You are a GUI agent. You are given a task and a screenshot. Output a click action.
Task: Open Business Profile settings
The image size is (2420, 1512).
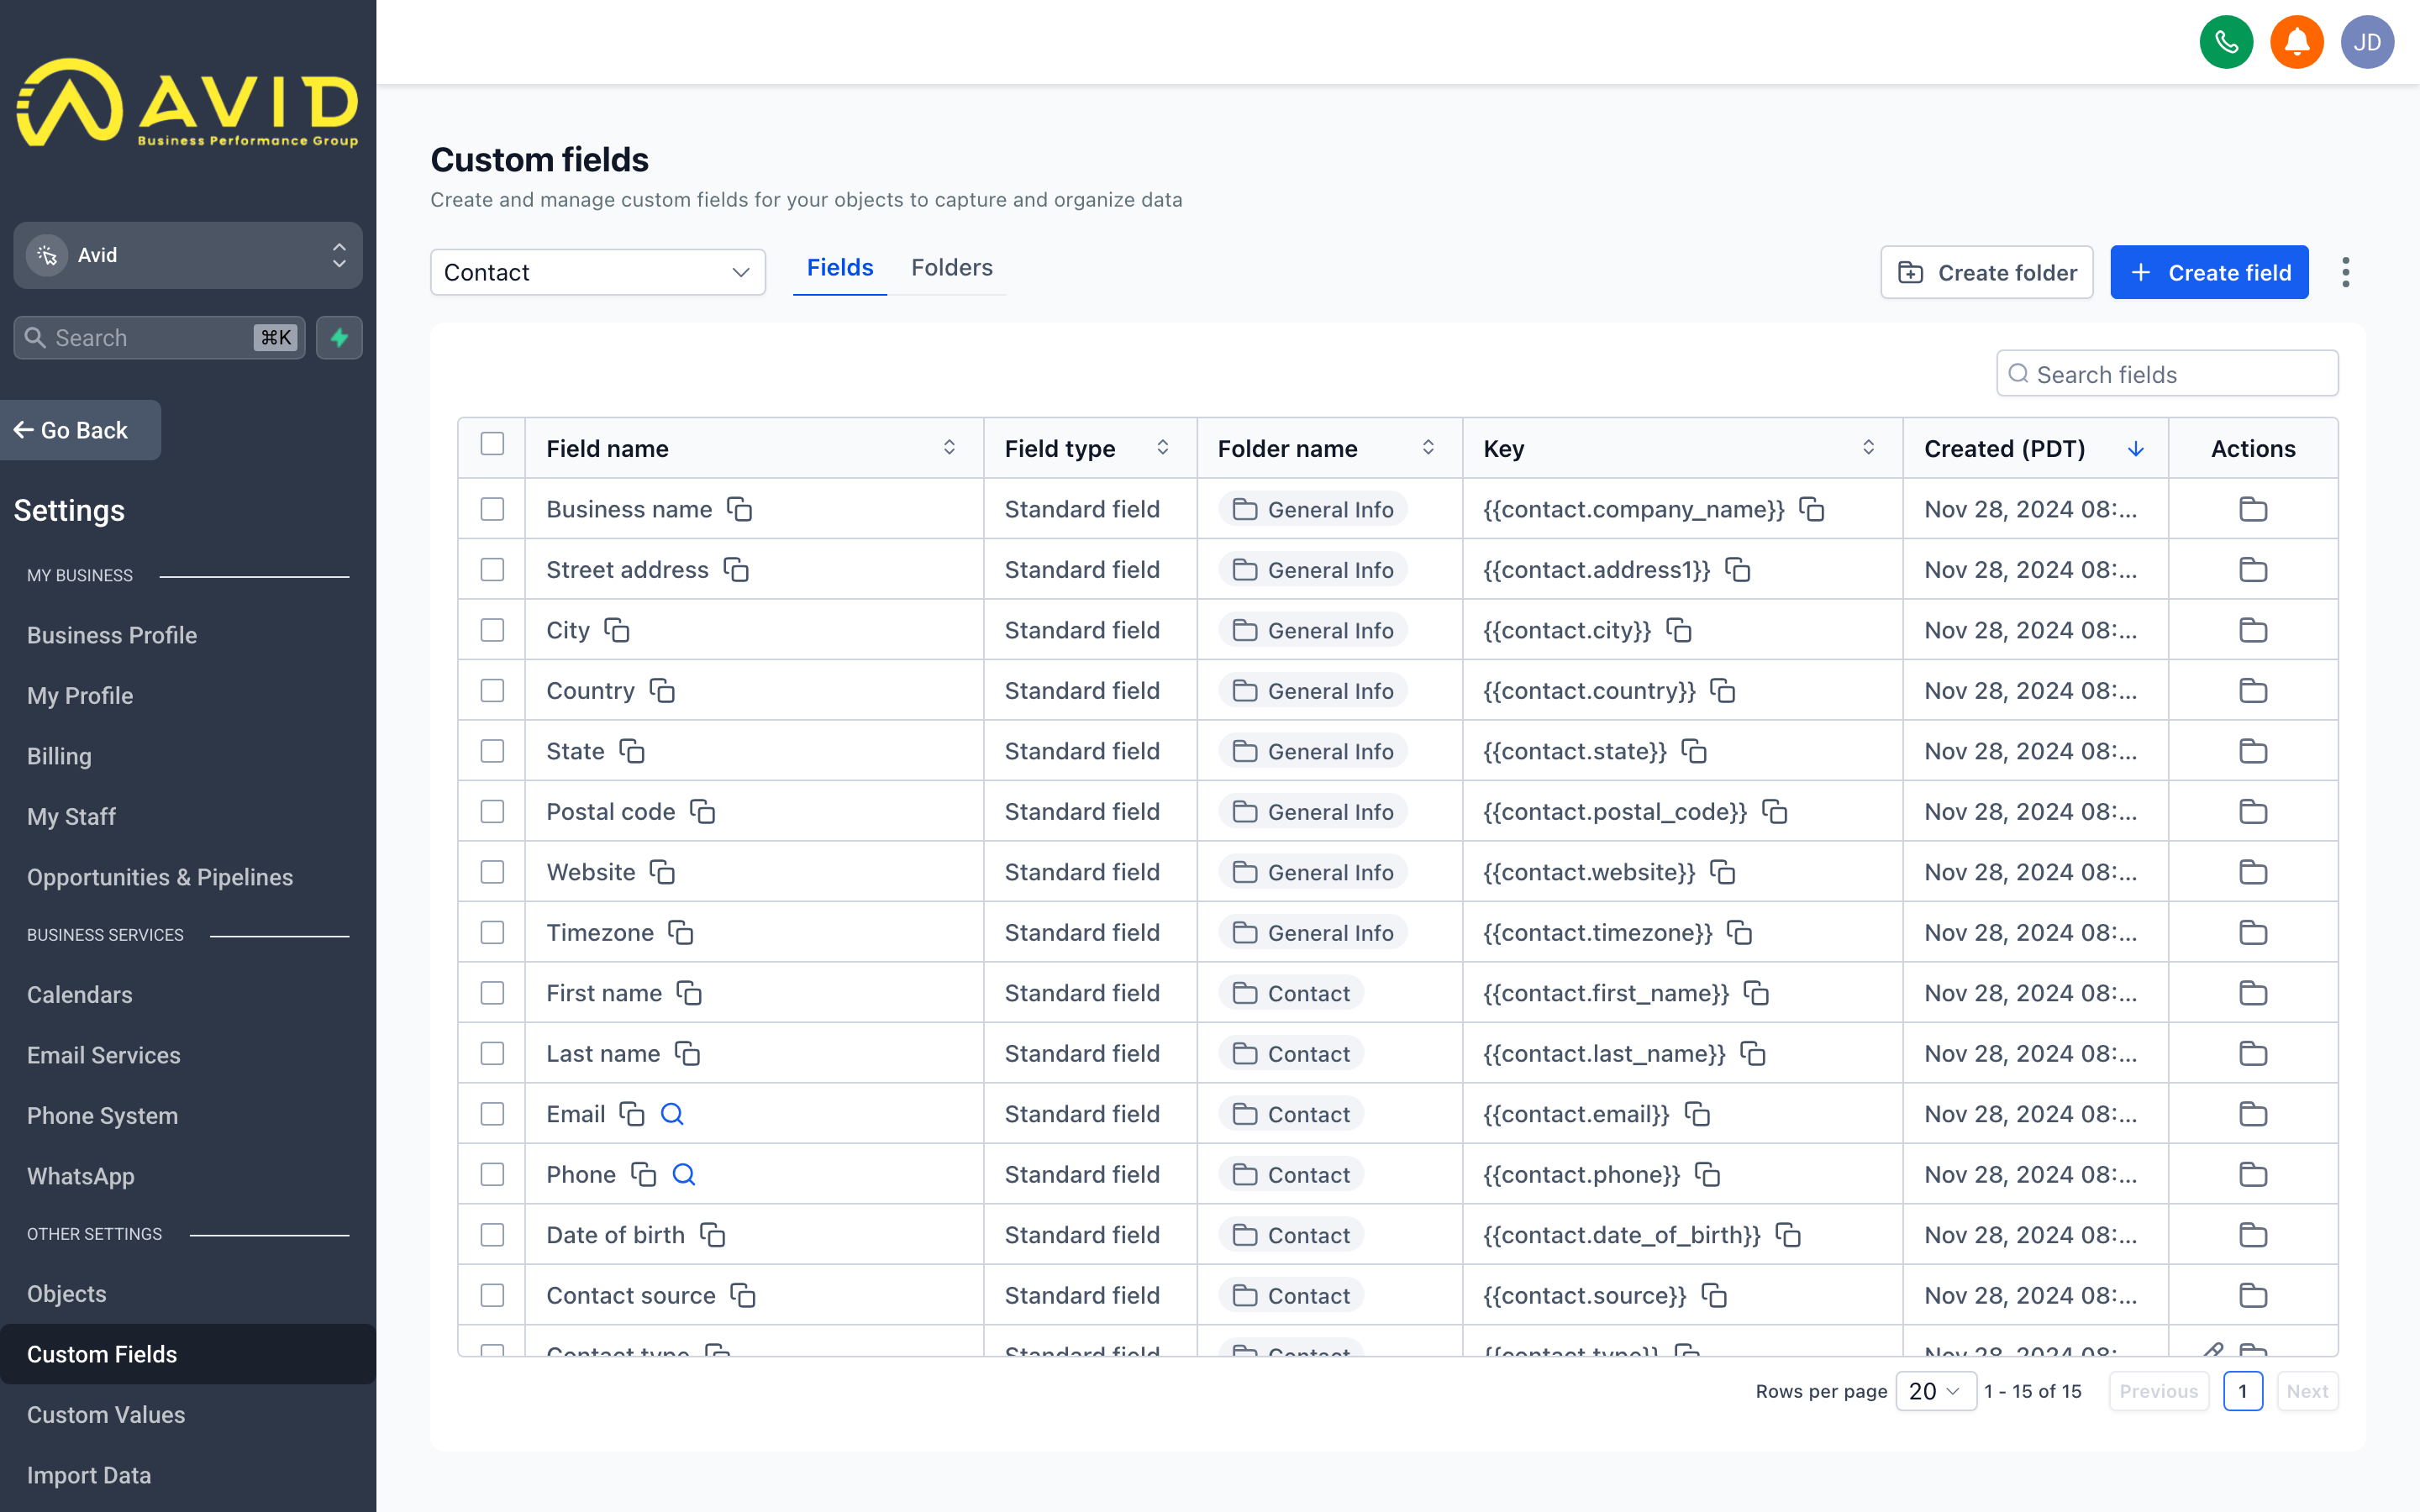[x=112, y=635]
